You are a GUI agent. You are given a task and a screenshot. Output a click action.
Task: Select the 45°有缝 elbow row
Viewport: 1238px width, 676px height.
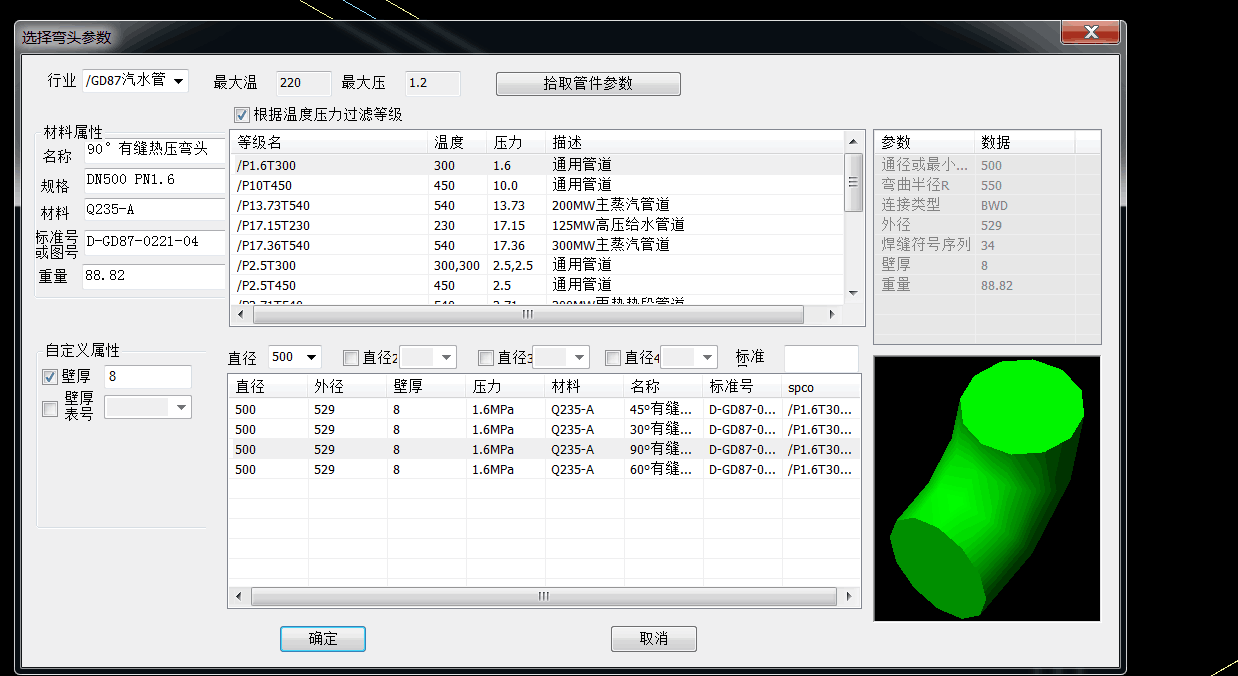click(x=540, y=409)
